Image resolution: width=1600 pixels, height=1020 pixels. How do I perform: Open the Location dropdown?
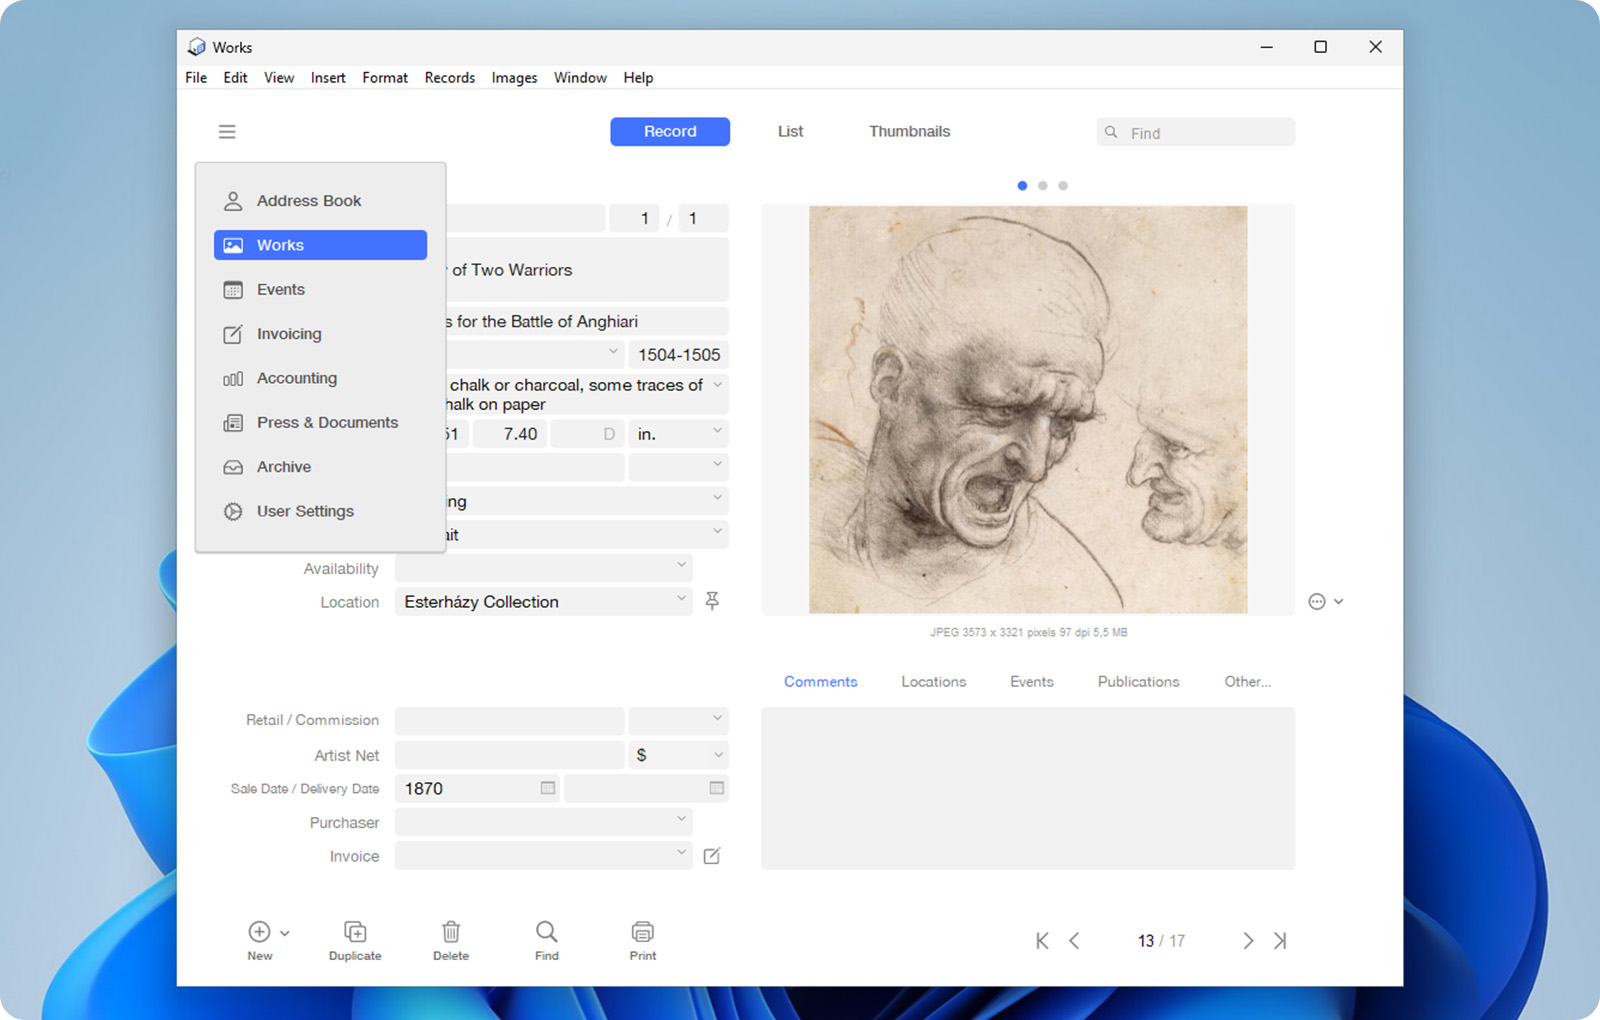click(x=681, y=598)
